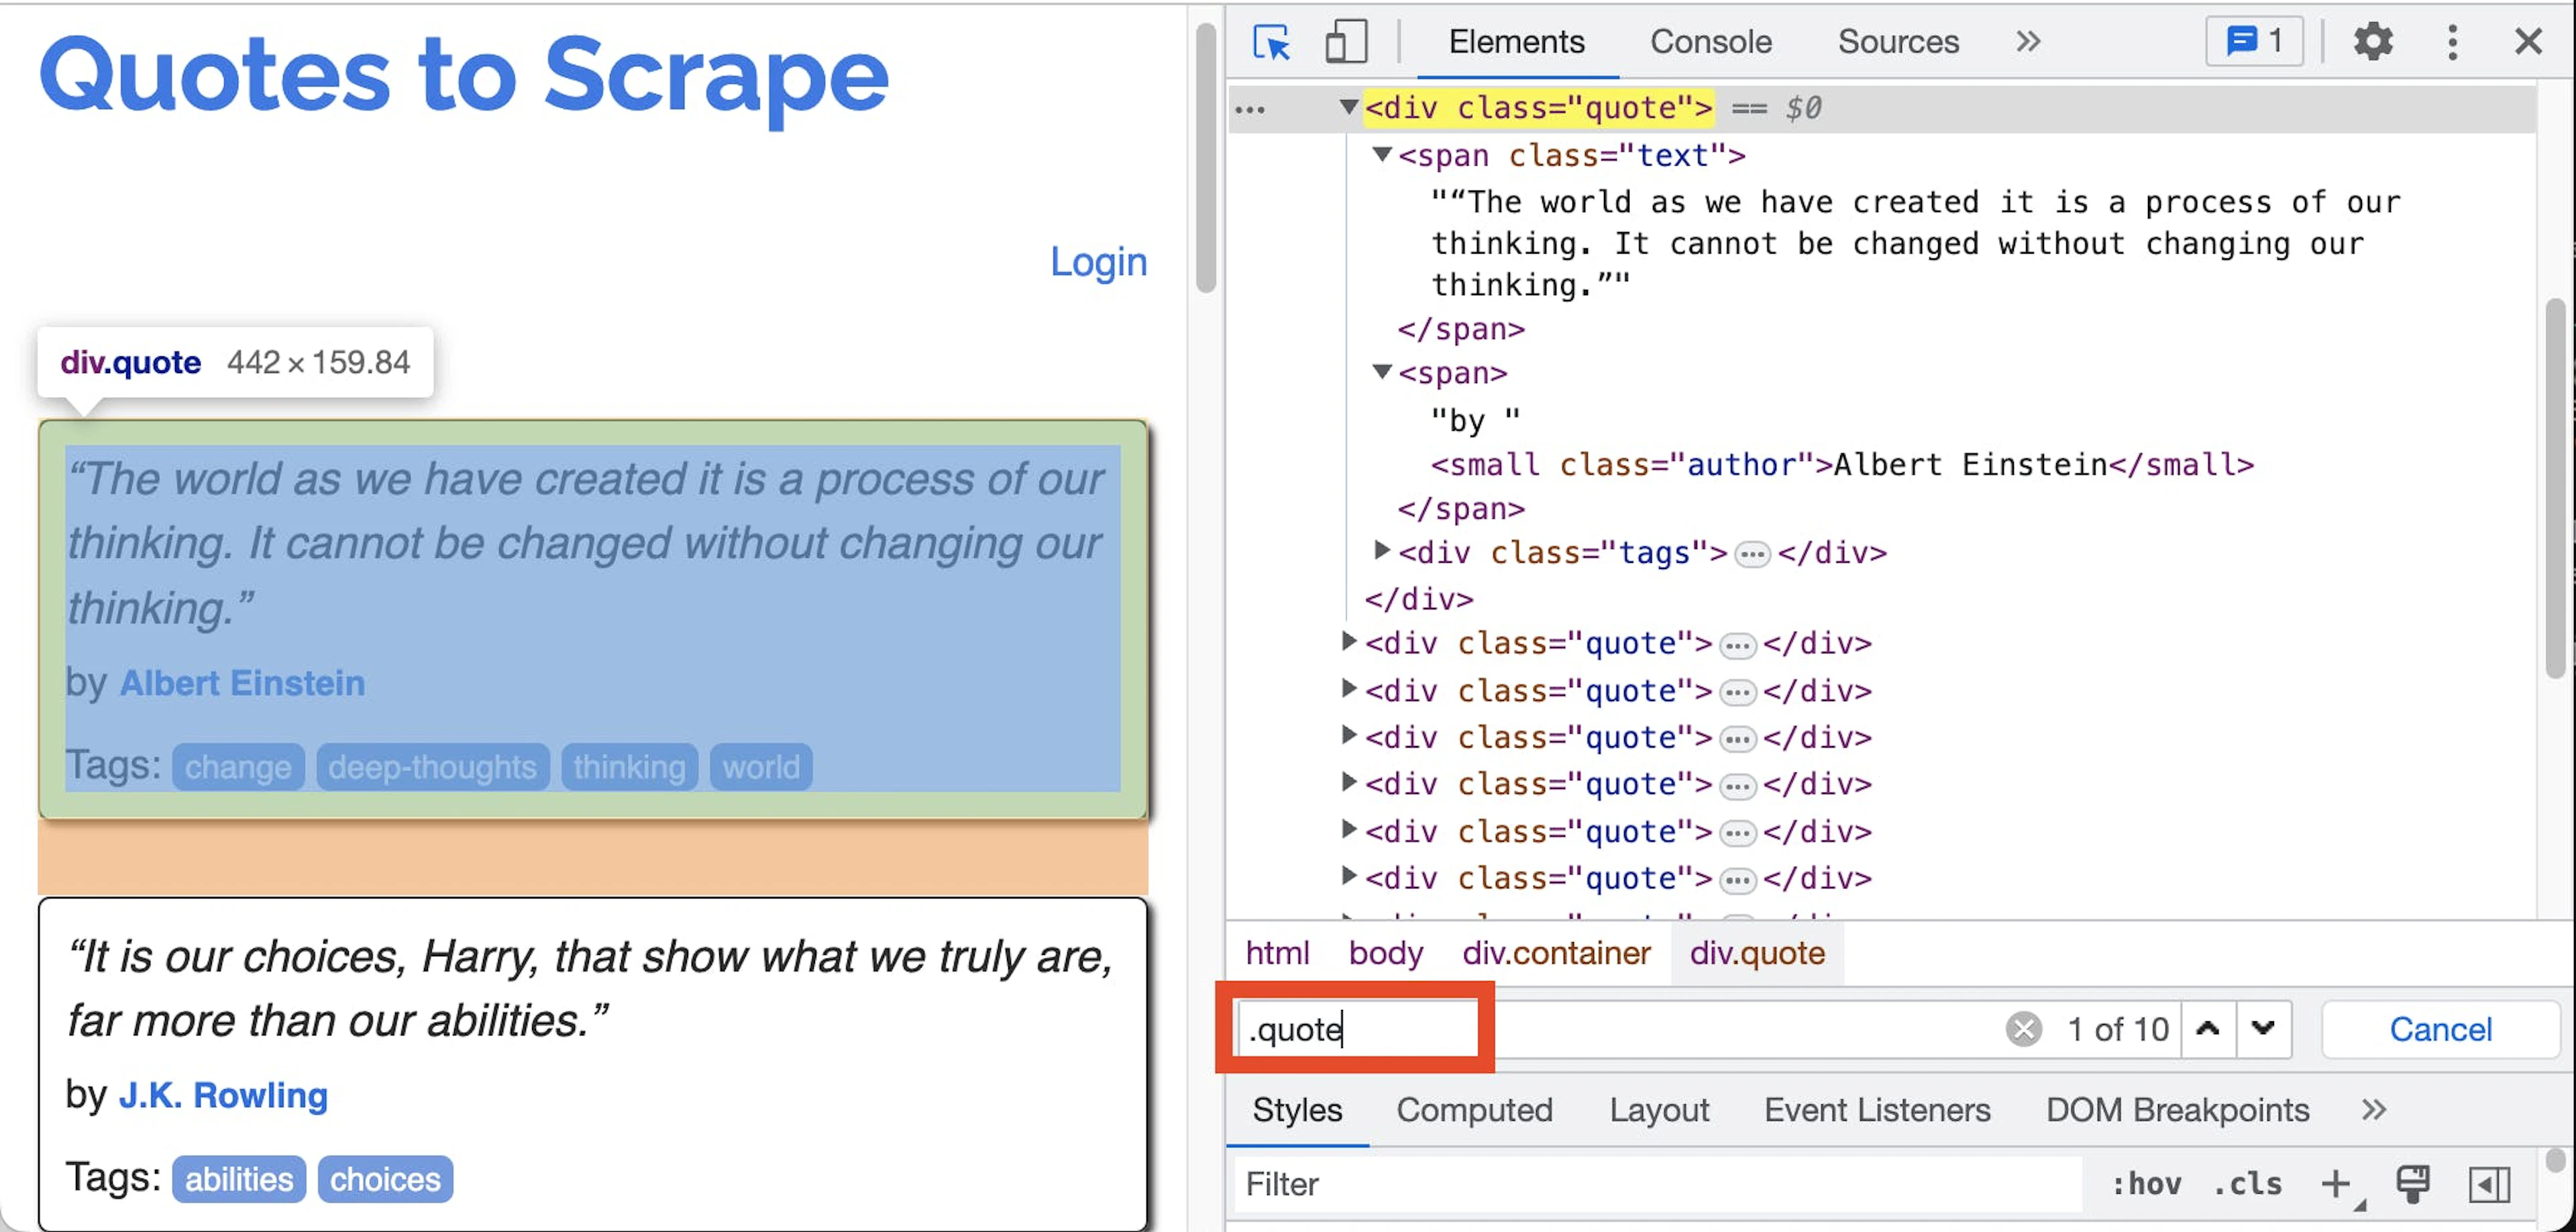The height and width of the screenshot is (1232, 2576).
Task: Activate the inspect element picker tool
Action: point(1271,42)
